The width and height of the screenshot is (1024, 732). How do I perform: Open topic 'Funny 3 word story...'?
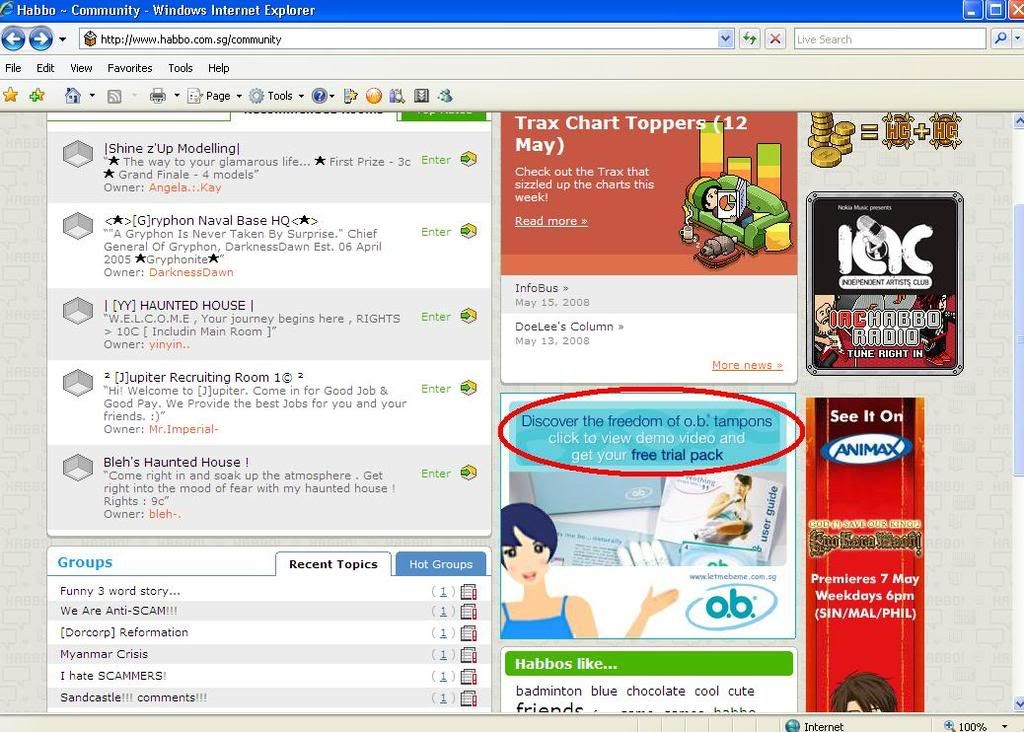click(x=120, y=591)
